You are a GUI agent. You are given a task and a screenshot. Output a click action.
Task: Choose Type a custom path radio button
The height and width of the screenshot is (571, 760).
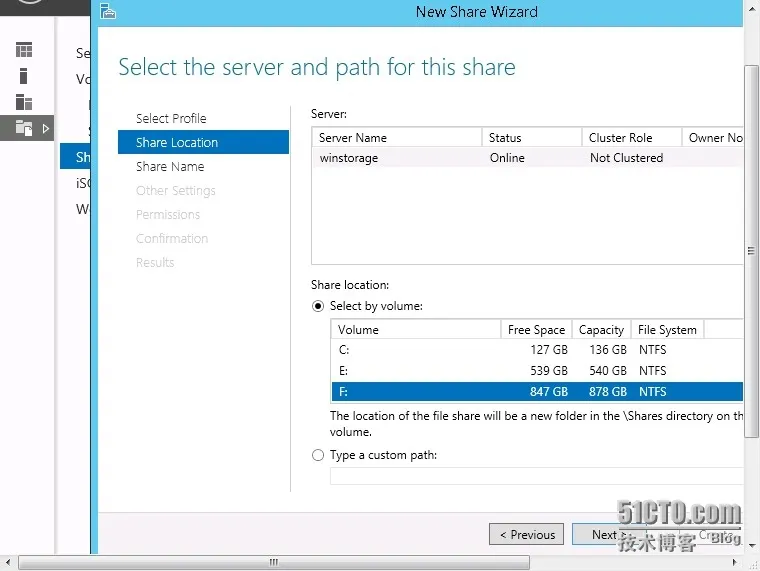pos(318,455)
